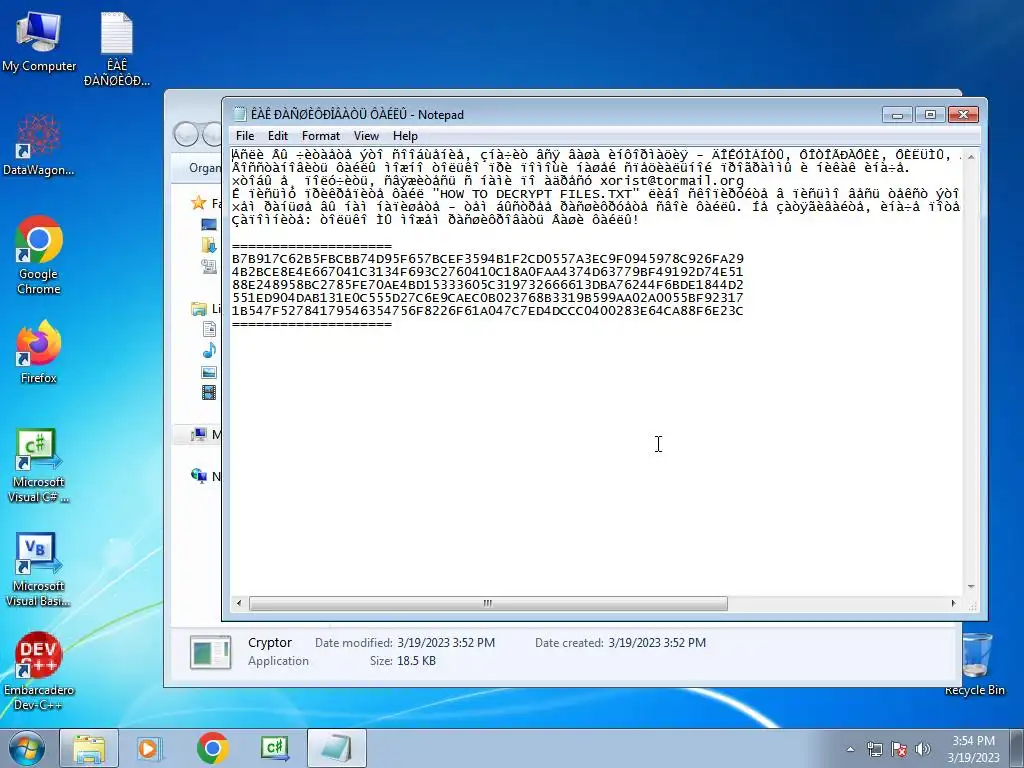Click Notepad vertical scroll up arrow
Viewport: 1024px width, 768px height.
(x=970, y=157)
